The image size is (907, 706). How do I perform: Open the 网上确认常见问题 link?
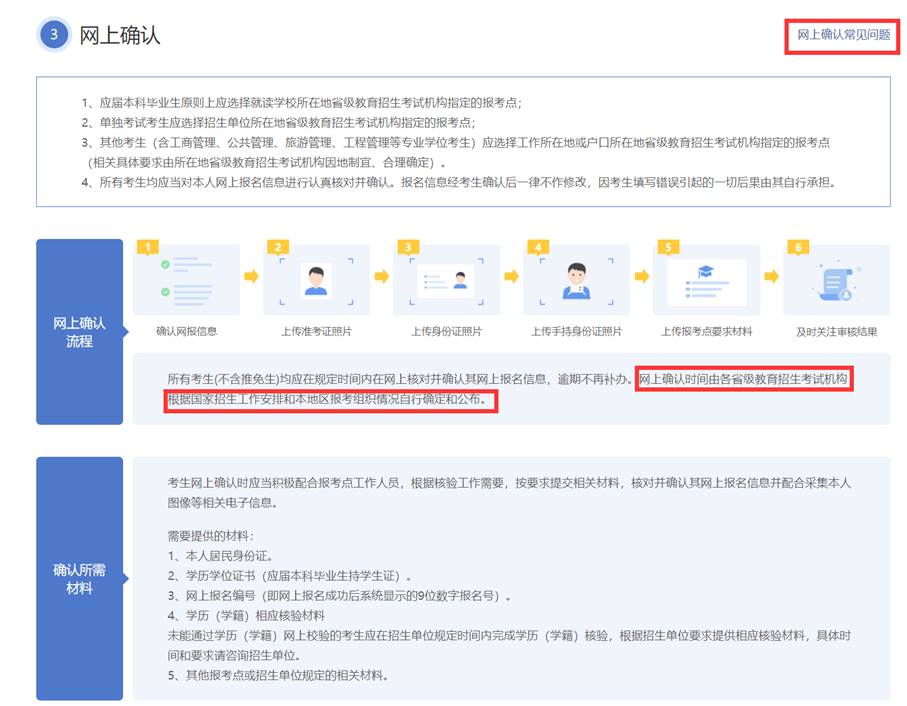(842, 35)
